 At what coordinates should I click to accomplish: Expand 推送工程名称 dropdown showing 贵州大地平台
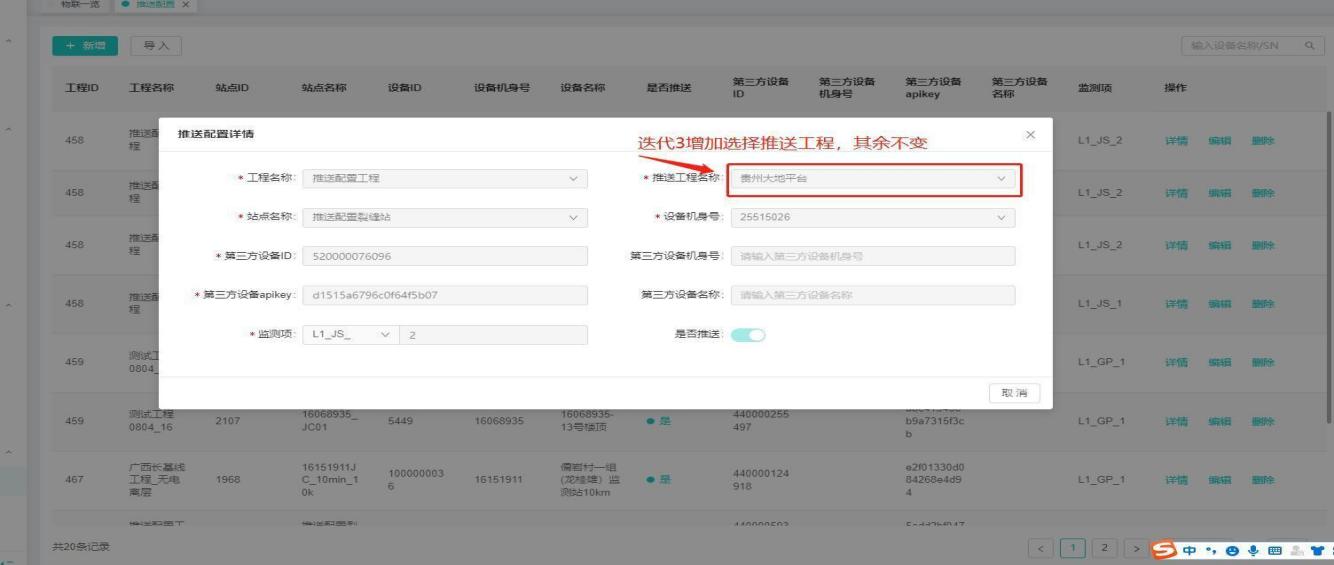[870, 179]
